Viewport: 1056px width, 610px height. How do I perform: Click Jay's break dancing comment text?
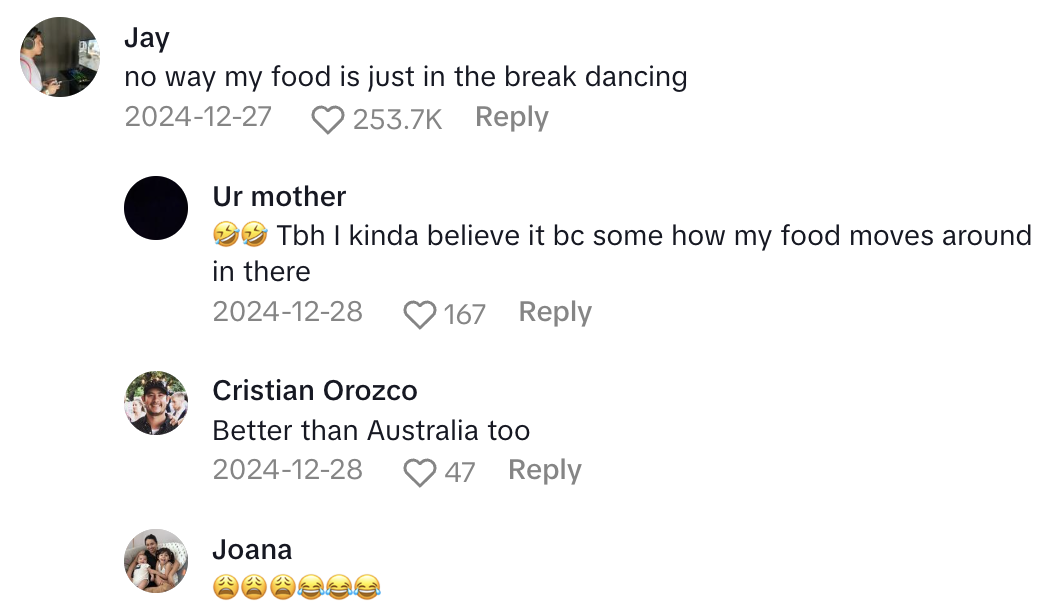click(x=405, y=77)
